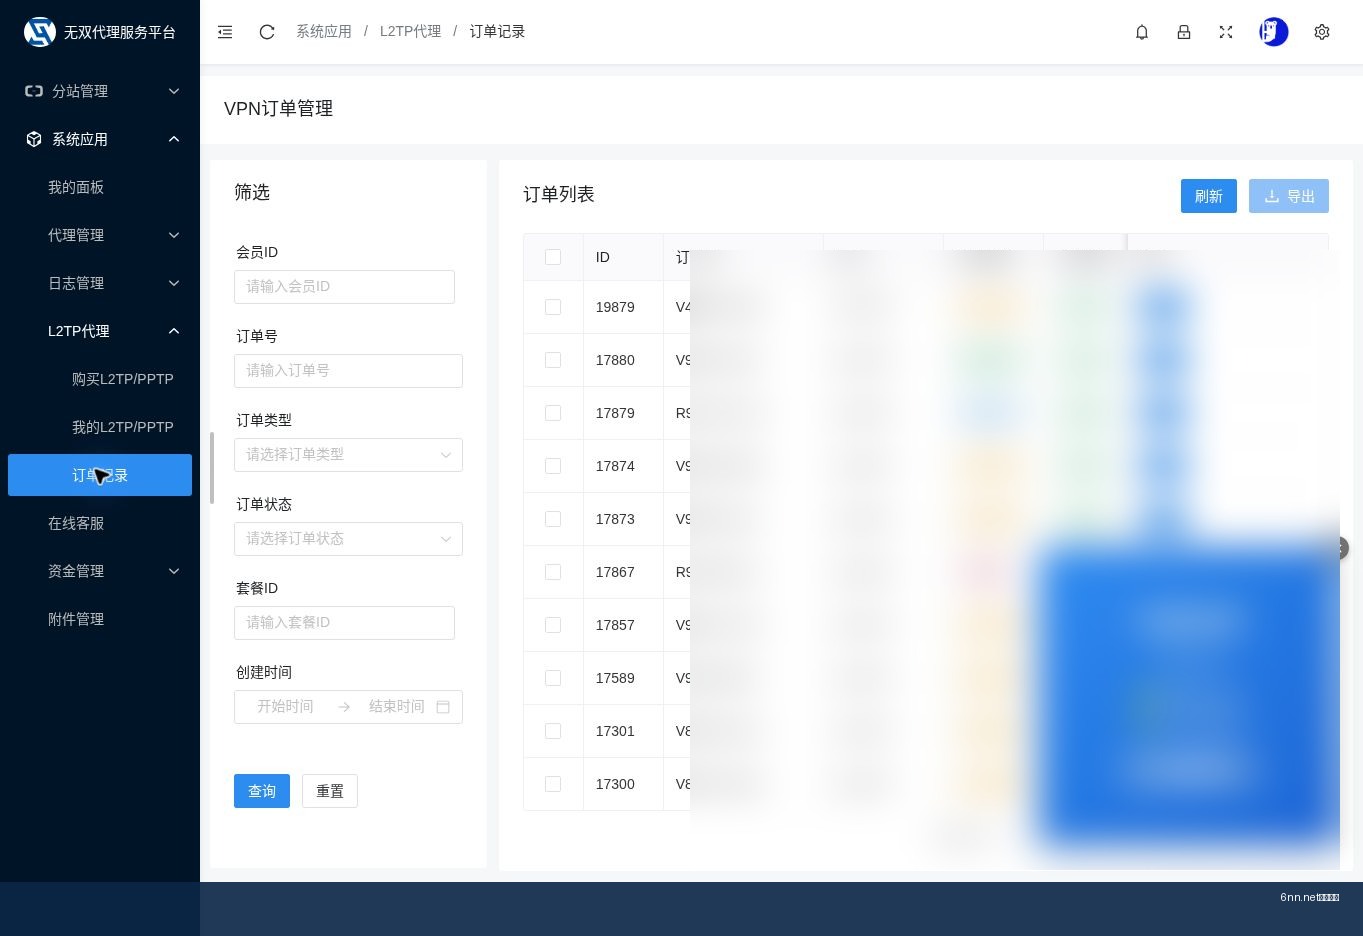
Task: Open settings via the gear icon
Action: pos(1322,32)
